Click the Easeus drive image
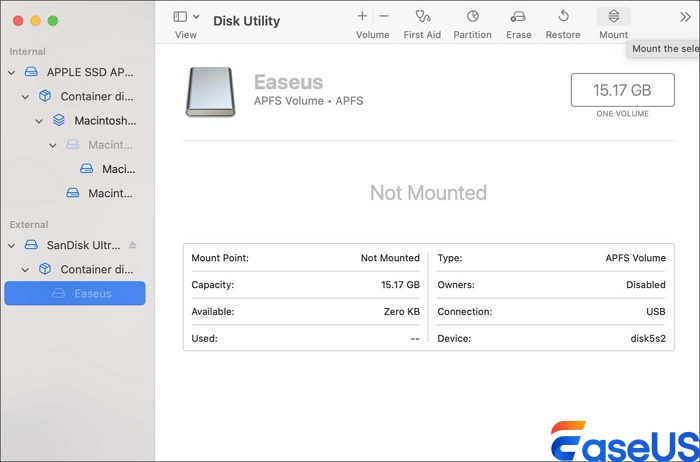Viewport: 700px width, 462px height. (x=209, y=92)
